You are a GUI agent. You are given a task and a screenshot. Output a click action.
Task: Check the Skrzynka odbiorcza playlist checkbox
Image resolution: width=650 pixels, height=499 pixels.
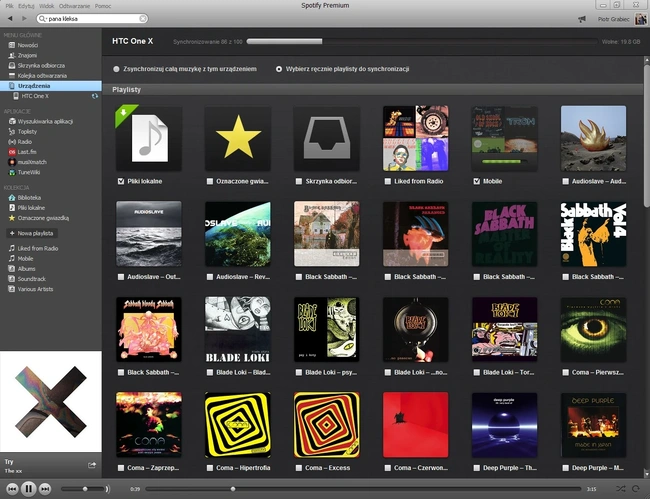click(x=299, y=181)
